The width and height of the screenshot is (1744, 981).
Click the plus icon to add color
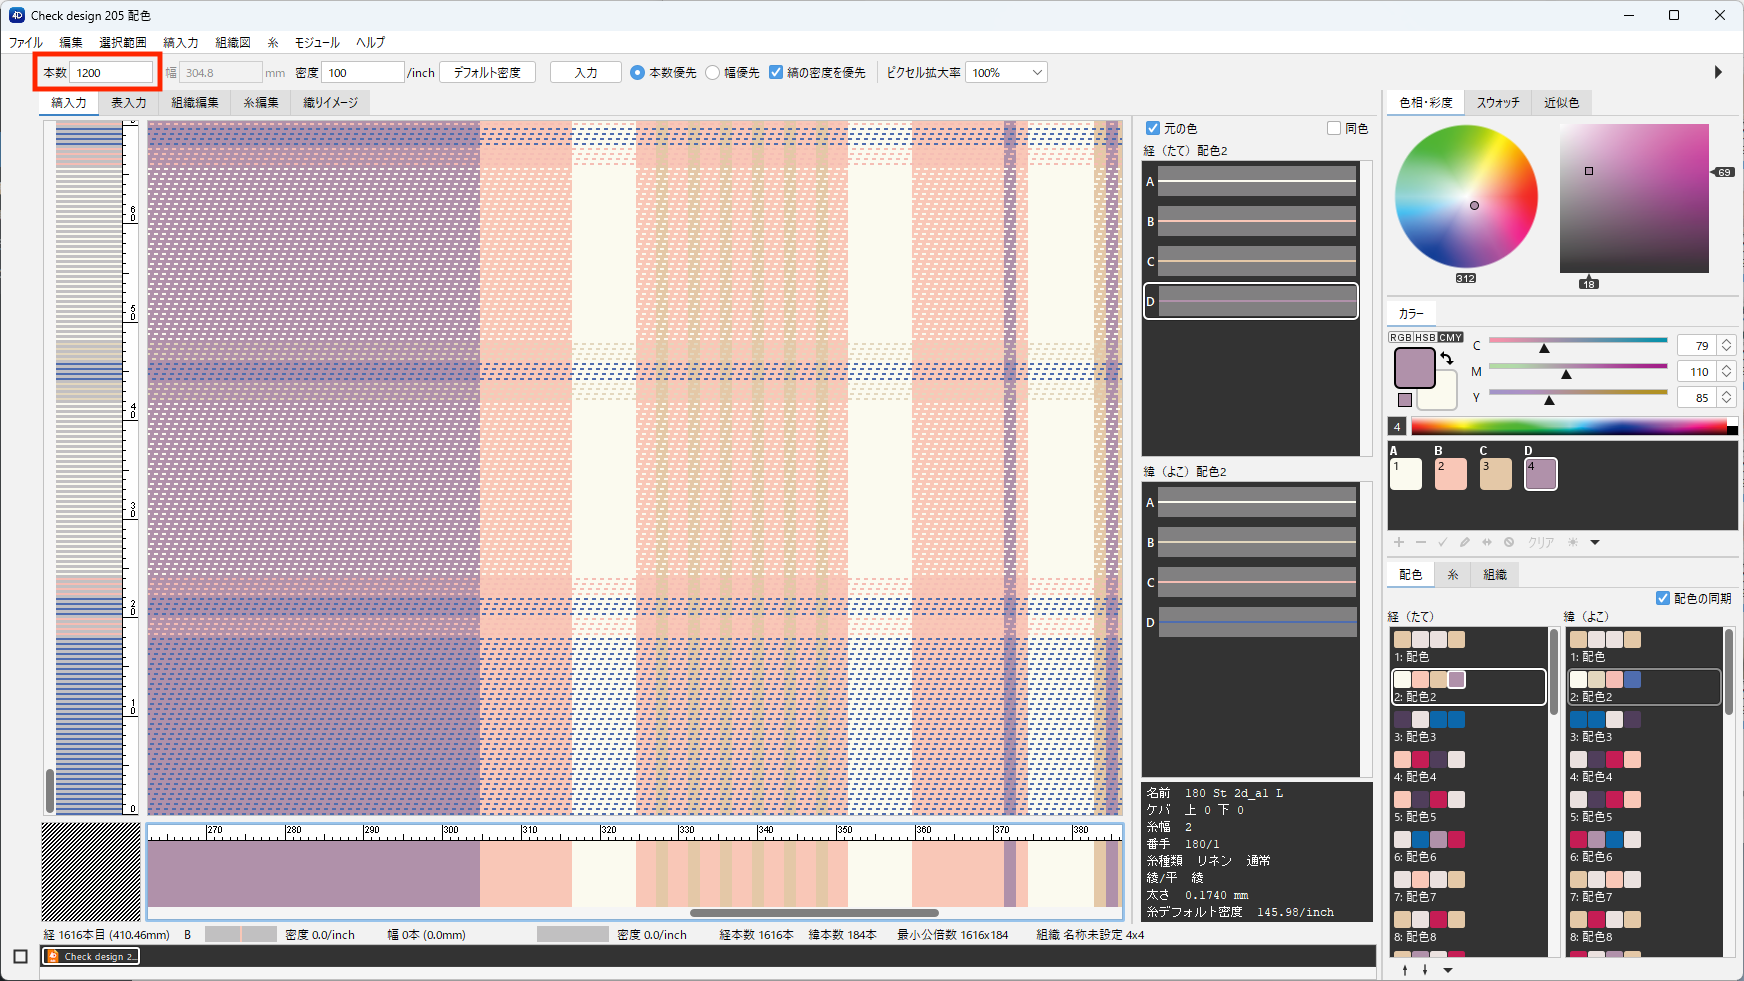pos(1399,542)
